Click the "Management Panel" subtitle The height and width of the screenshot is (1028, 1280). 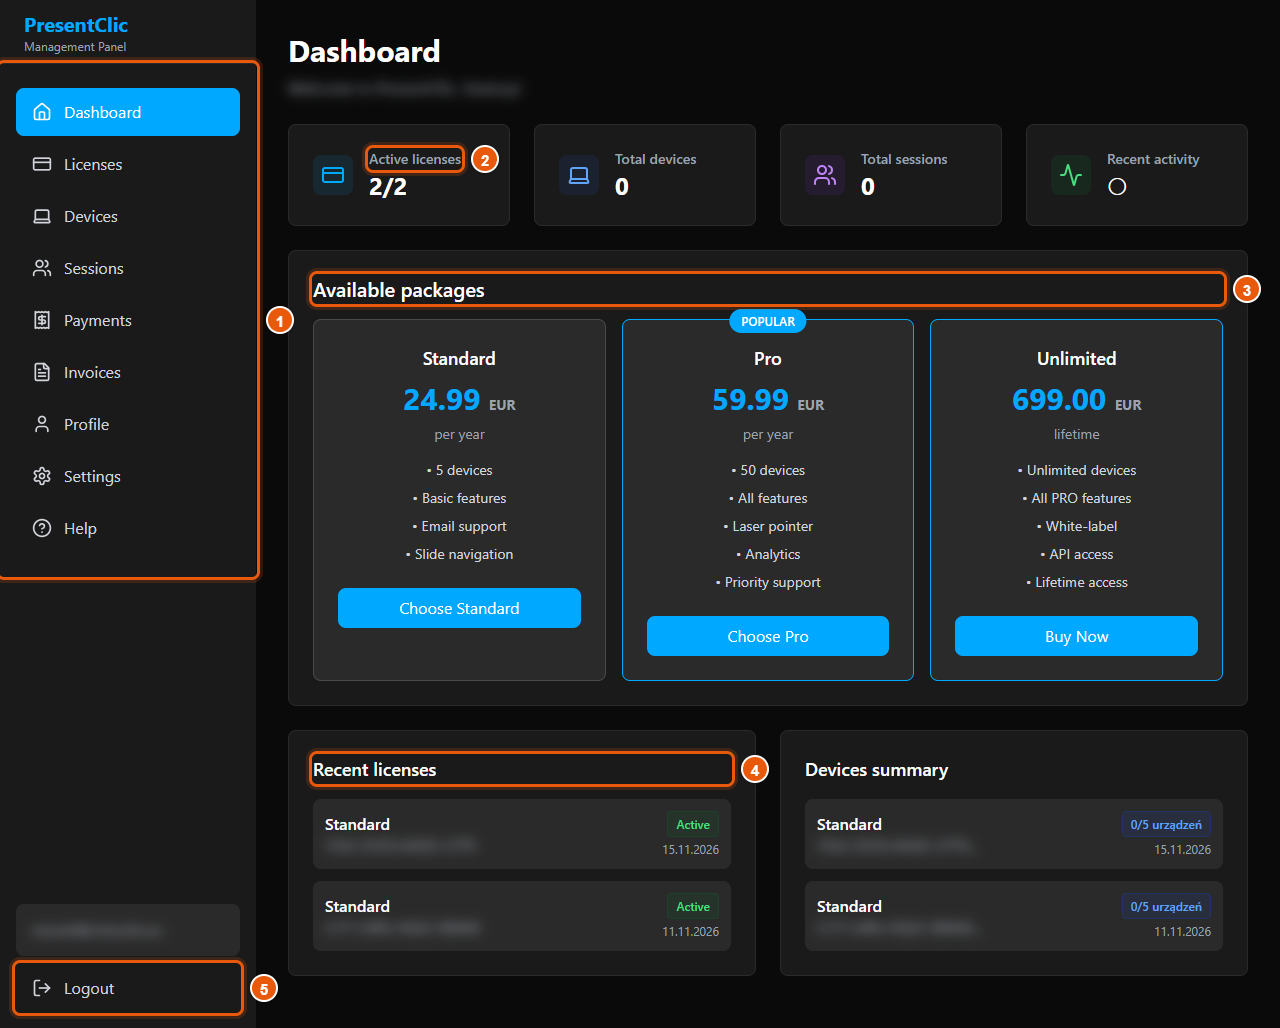(75, 47)
